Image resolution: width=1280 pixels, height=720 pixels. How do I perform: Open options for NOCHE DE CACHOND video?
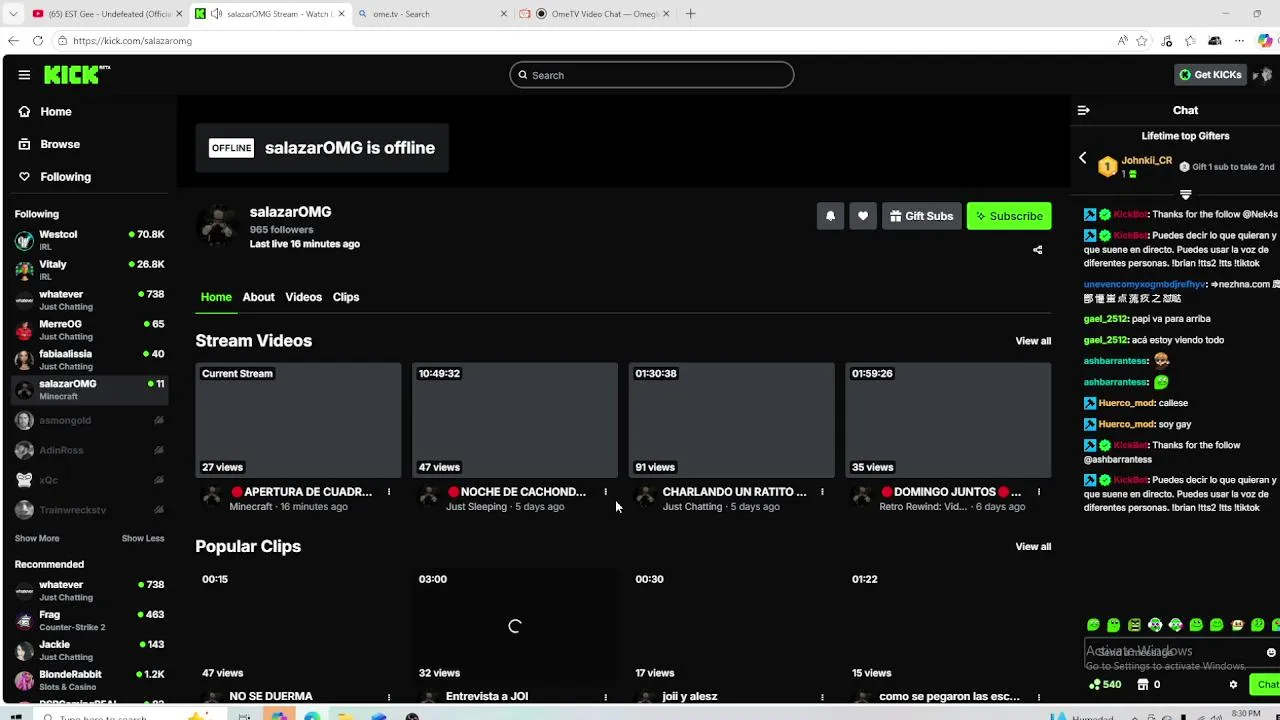pyautogui.click(x=605, y=492)
